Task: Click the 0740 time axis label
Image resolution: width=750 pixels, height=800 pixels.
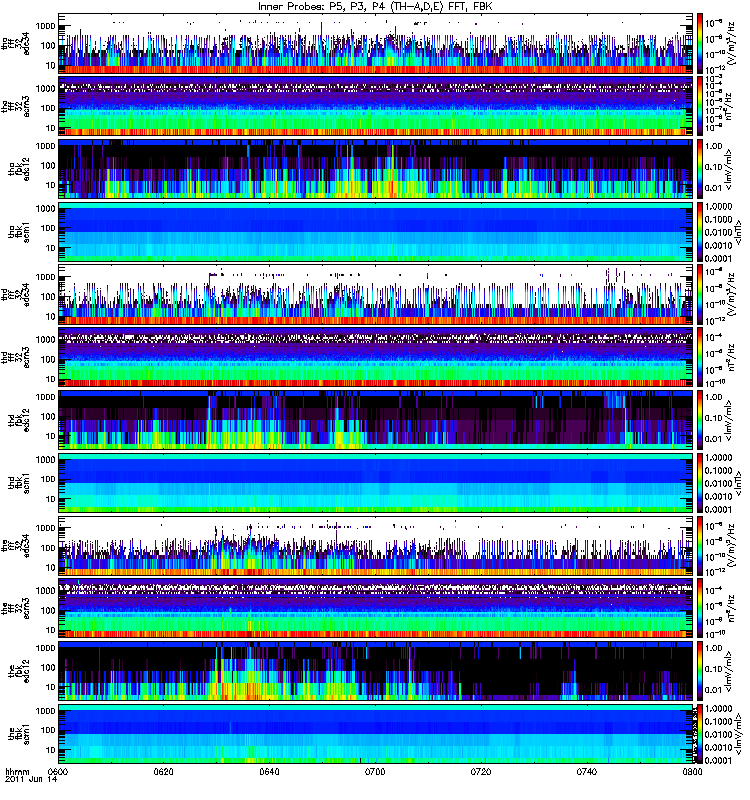Action: [x=586, y=772]
